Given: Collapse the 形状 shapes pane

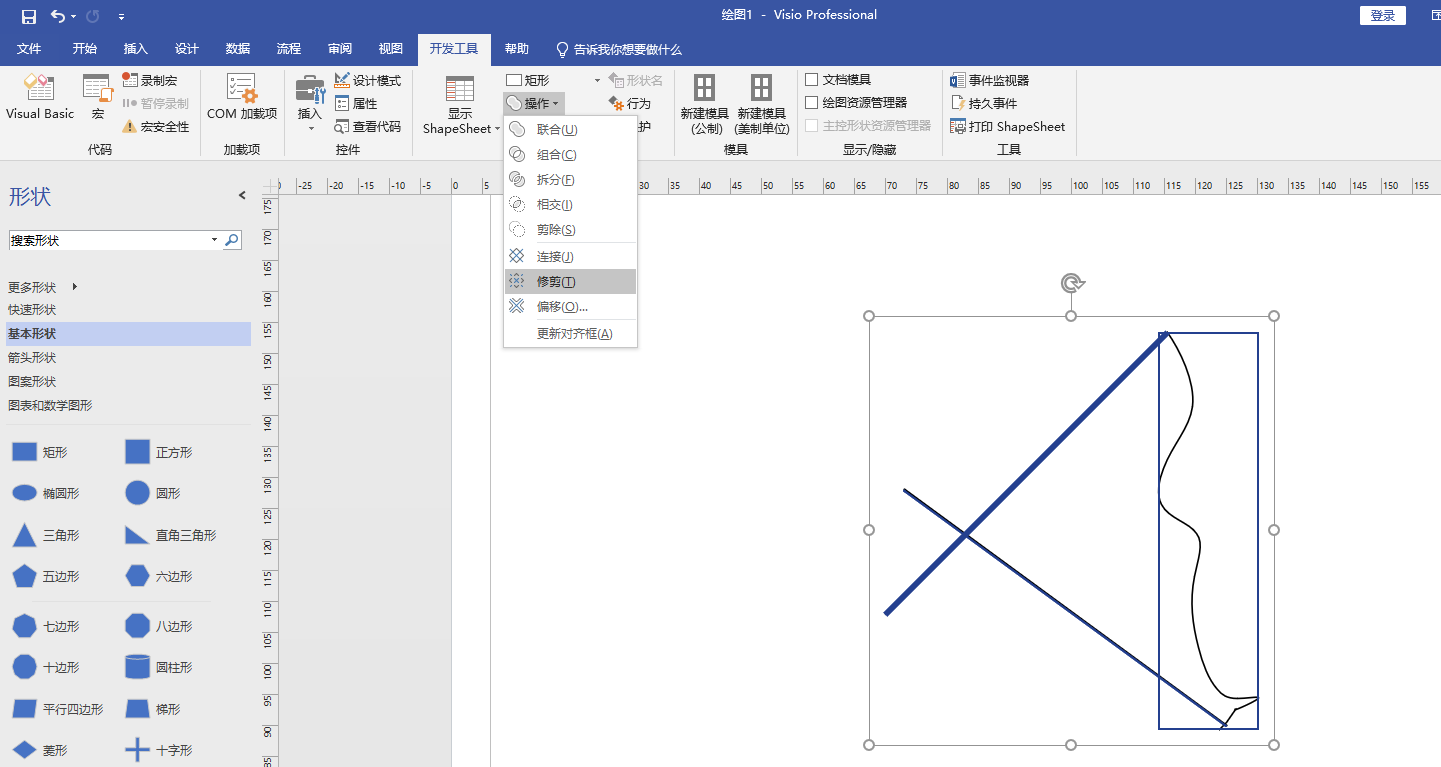Looking at the screenshot, I should pyautogui.click(x=242, y=196).
